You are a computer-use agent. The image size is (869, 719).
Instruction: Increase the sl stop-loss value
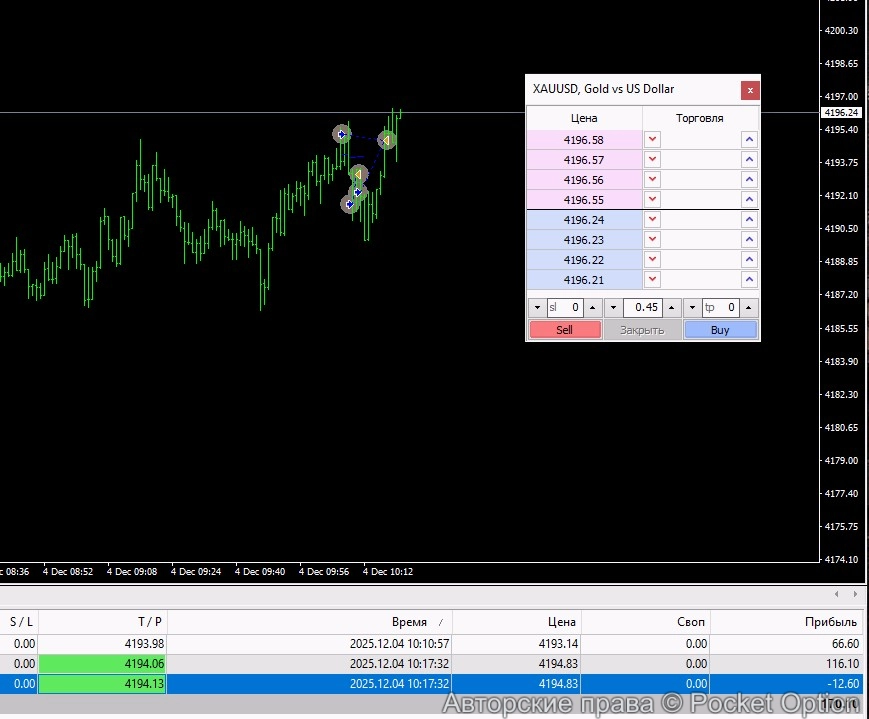click(592, 308)
